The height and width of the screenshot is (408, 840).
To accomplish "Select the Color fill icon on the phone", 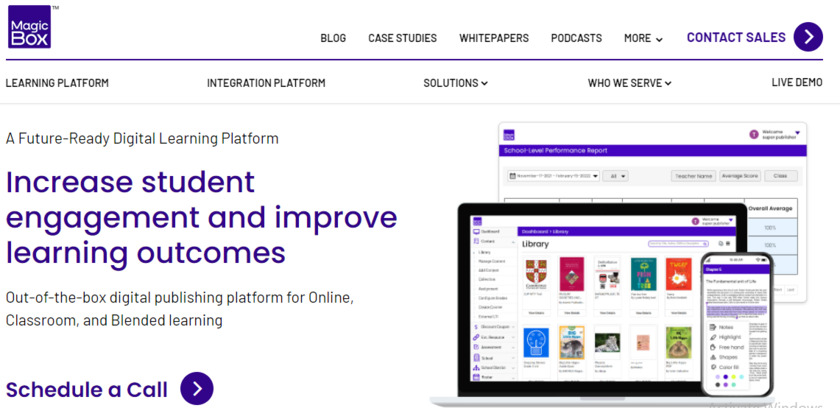I will coord(713,367).
